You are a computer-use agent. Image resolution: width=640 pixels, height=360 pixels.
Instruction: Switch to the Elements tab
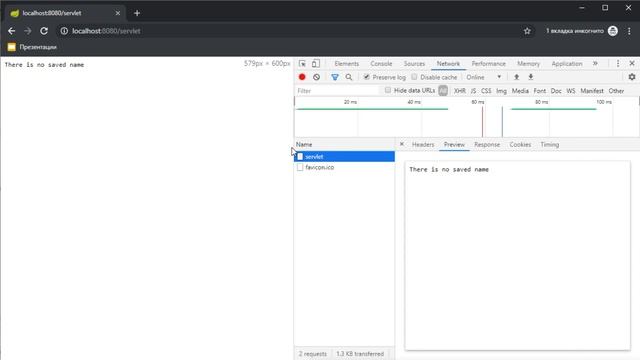(347, 64)
